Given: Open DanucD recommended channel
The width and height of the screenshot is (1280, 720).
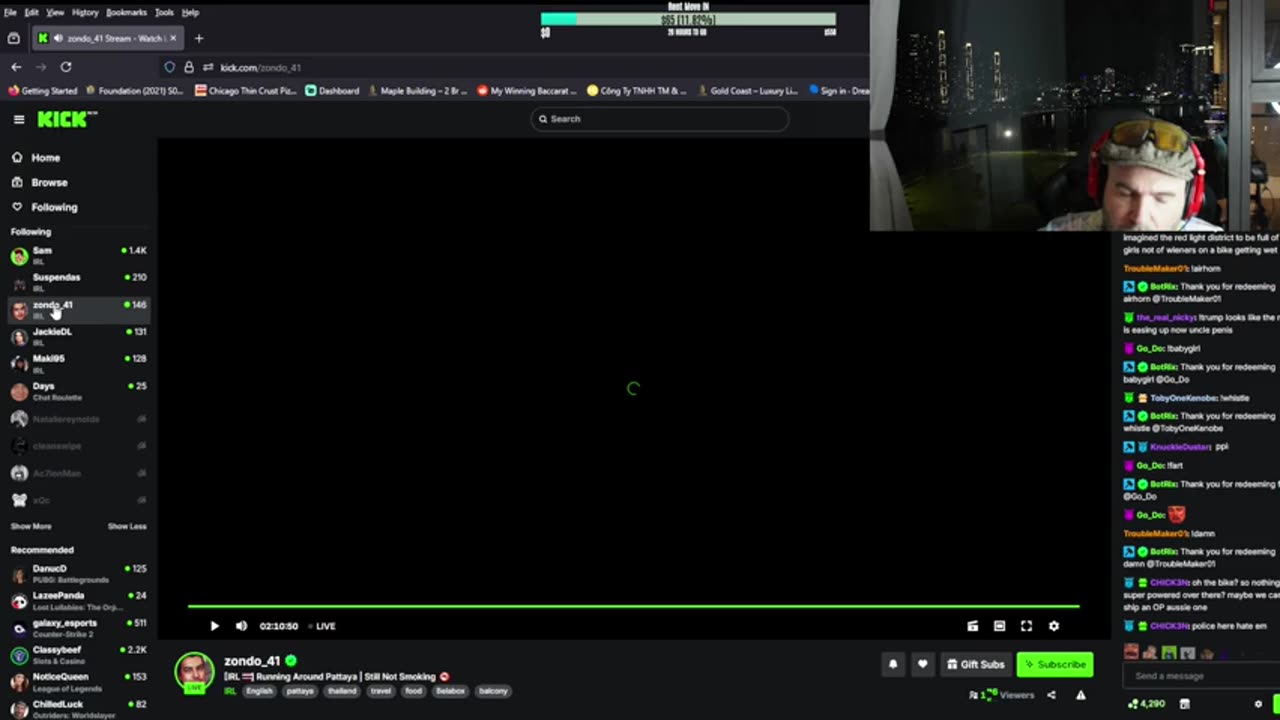Looking at the screenshot, I should 78,573.
